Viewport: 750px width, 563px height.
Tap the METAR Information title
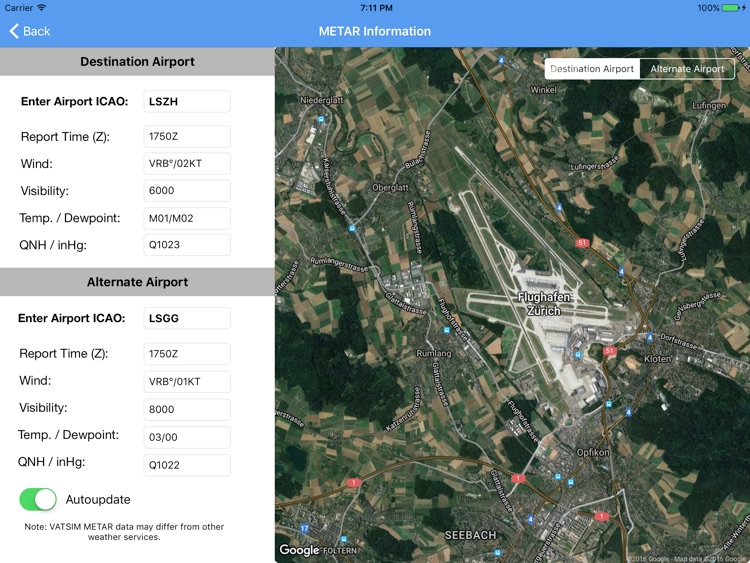coord(375,31)
